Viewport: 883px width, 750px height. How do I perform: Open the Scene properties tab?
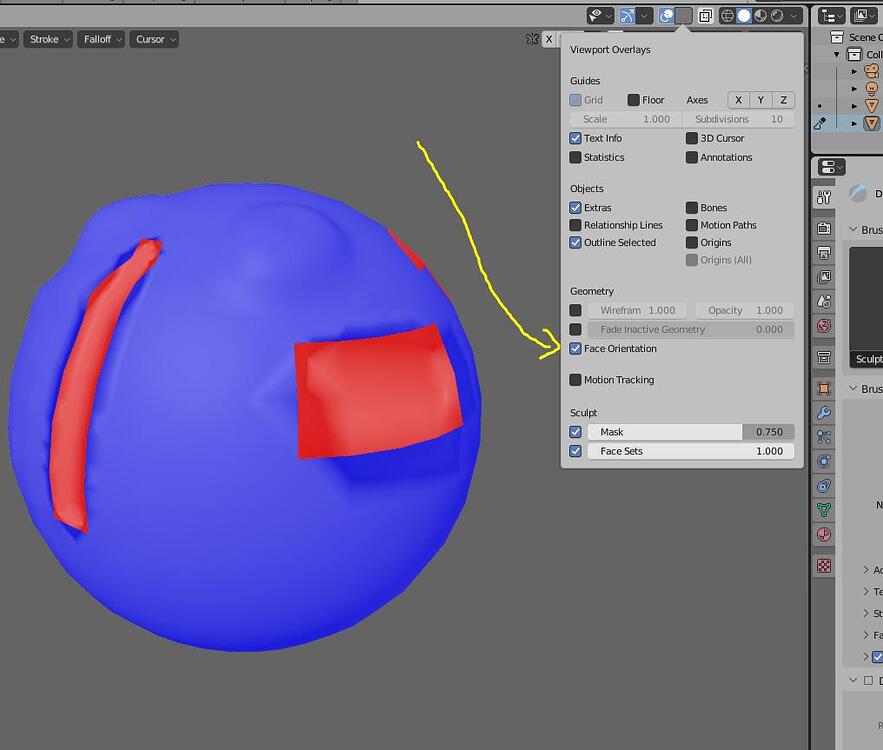[824, 301]
